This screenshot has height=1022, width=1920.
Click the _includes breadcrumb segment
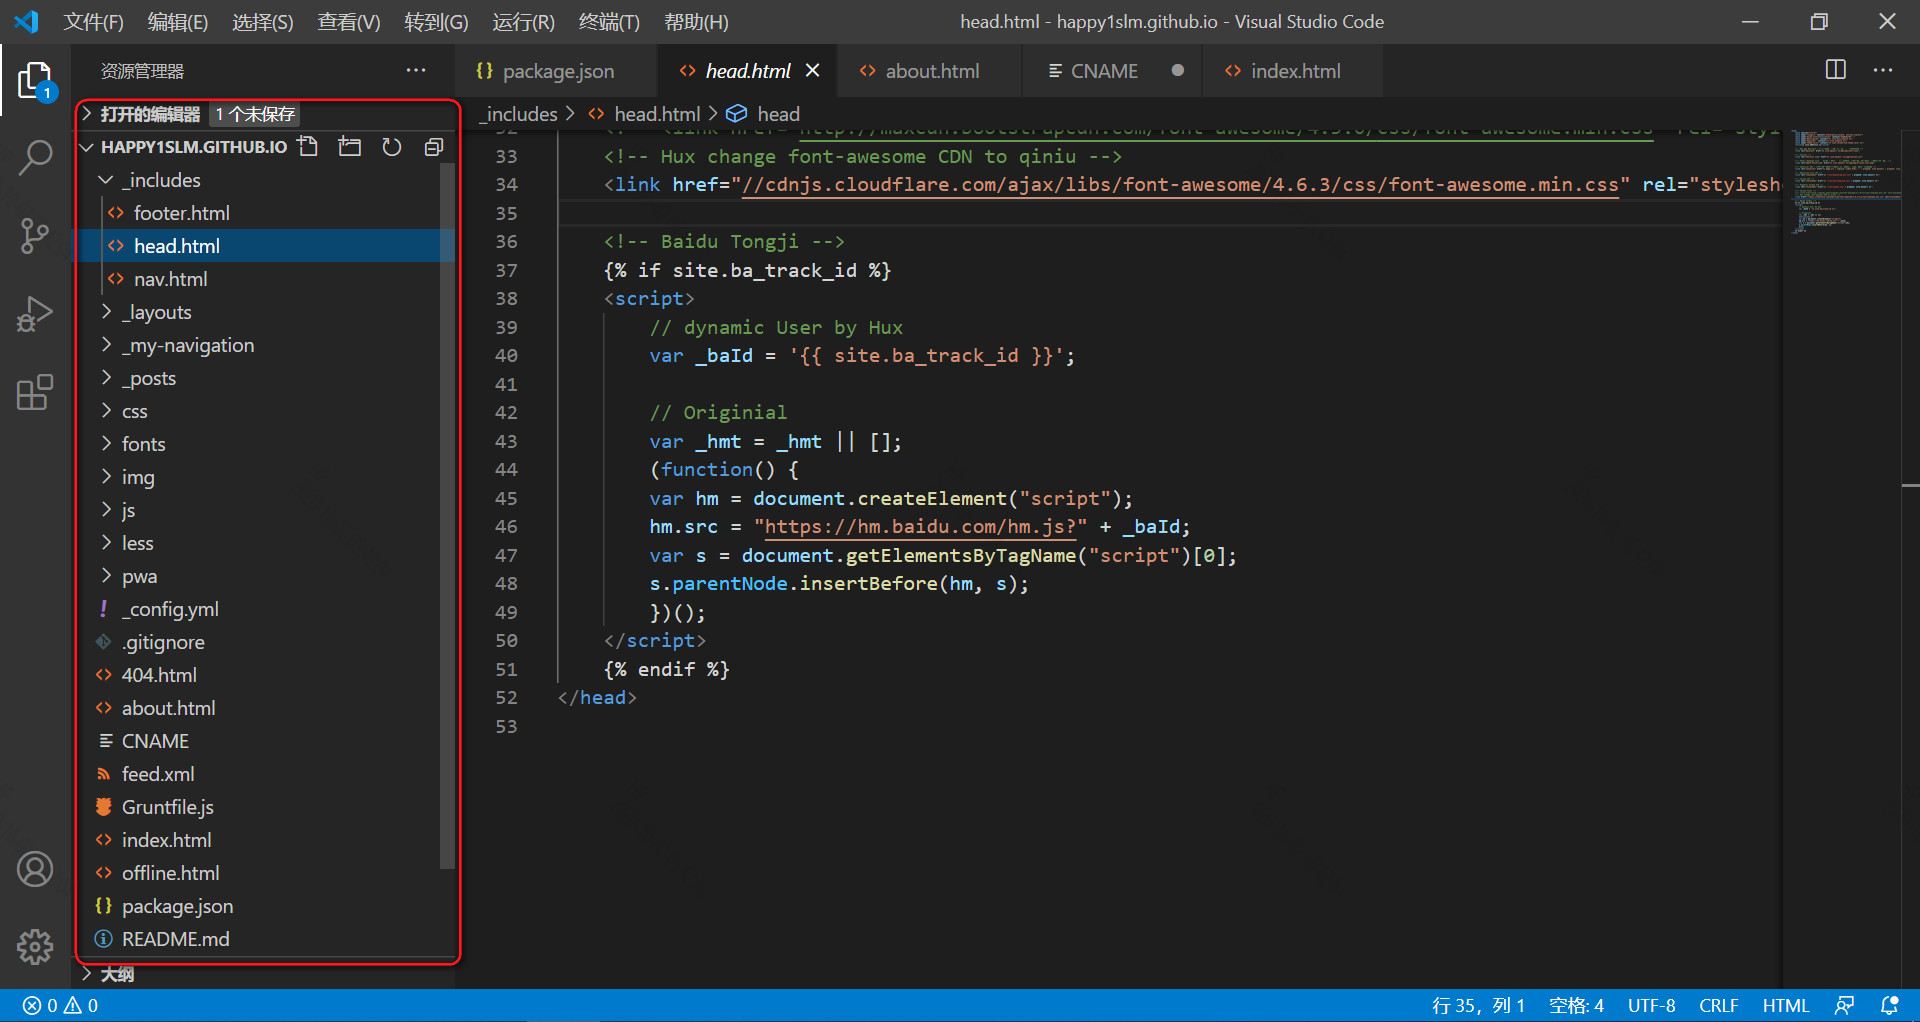[x=518, y=114]
